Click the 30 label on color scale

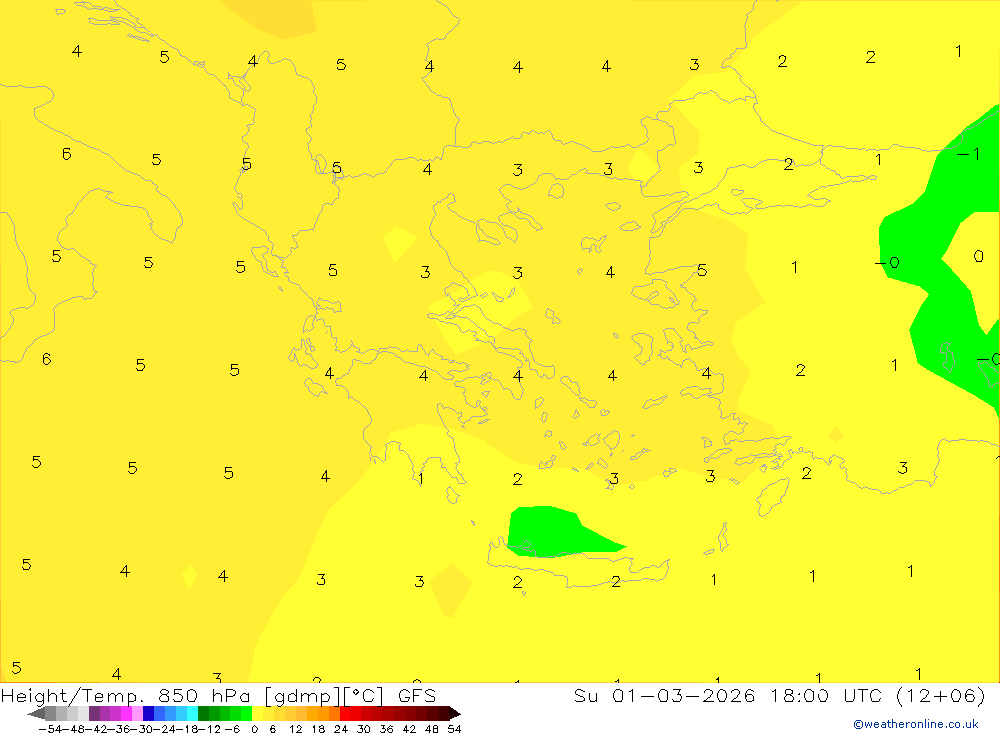[364, 729]
